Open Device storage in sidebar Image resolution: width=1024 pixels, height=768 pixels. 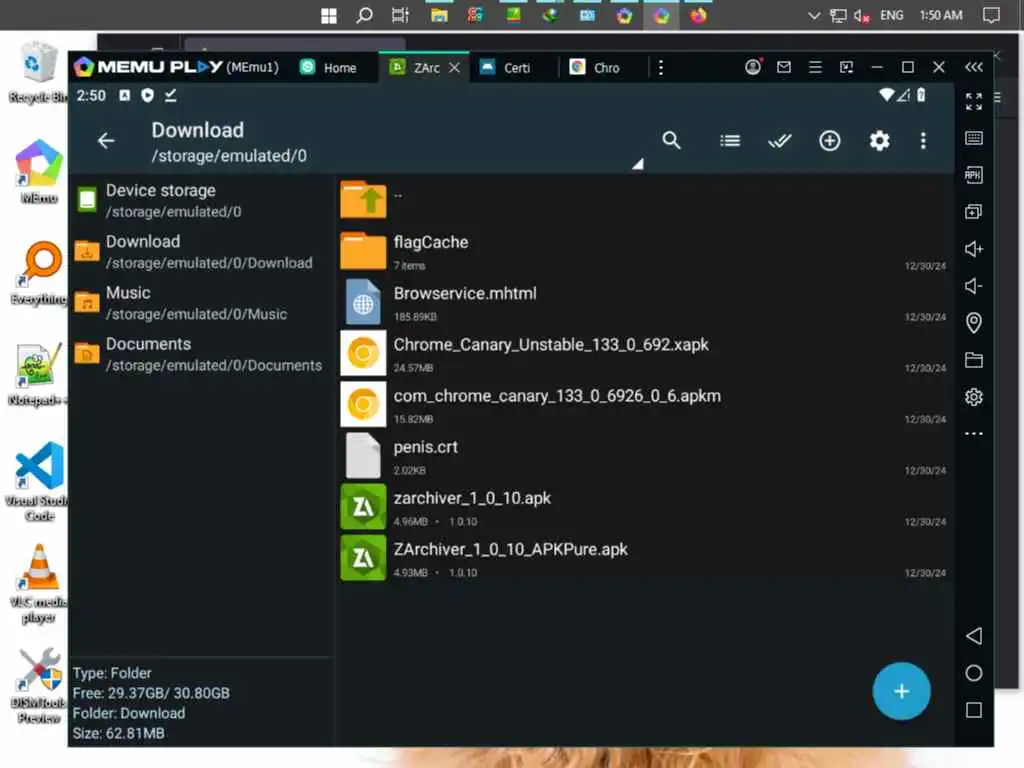point(202,200)
